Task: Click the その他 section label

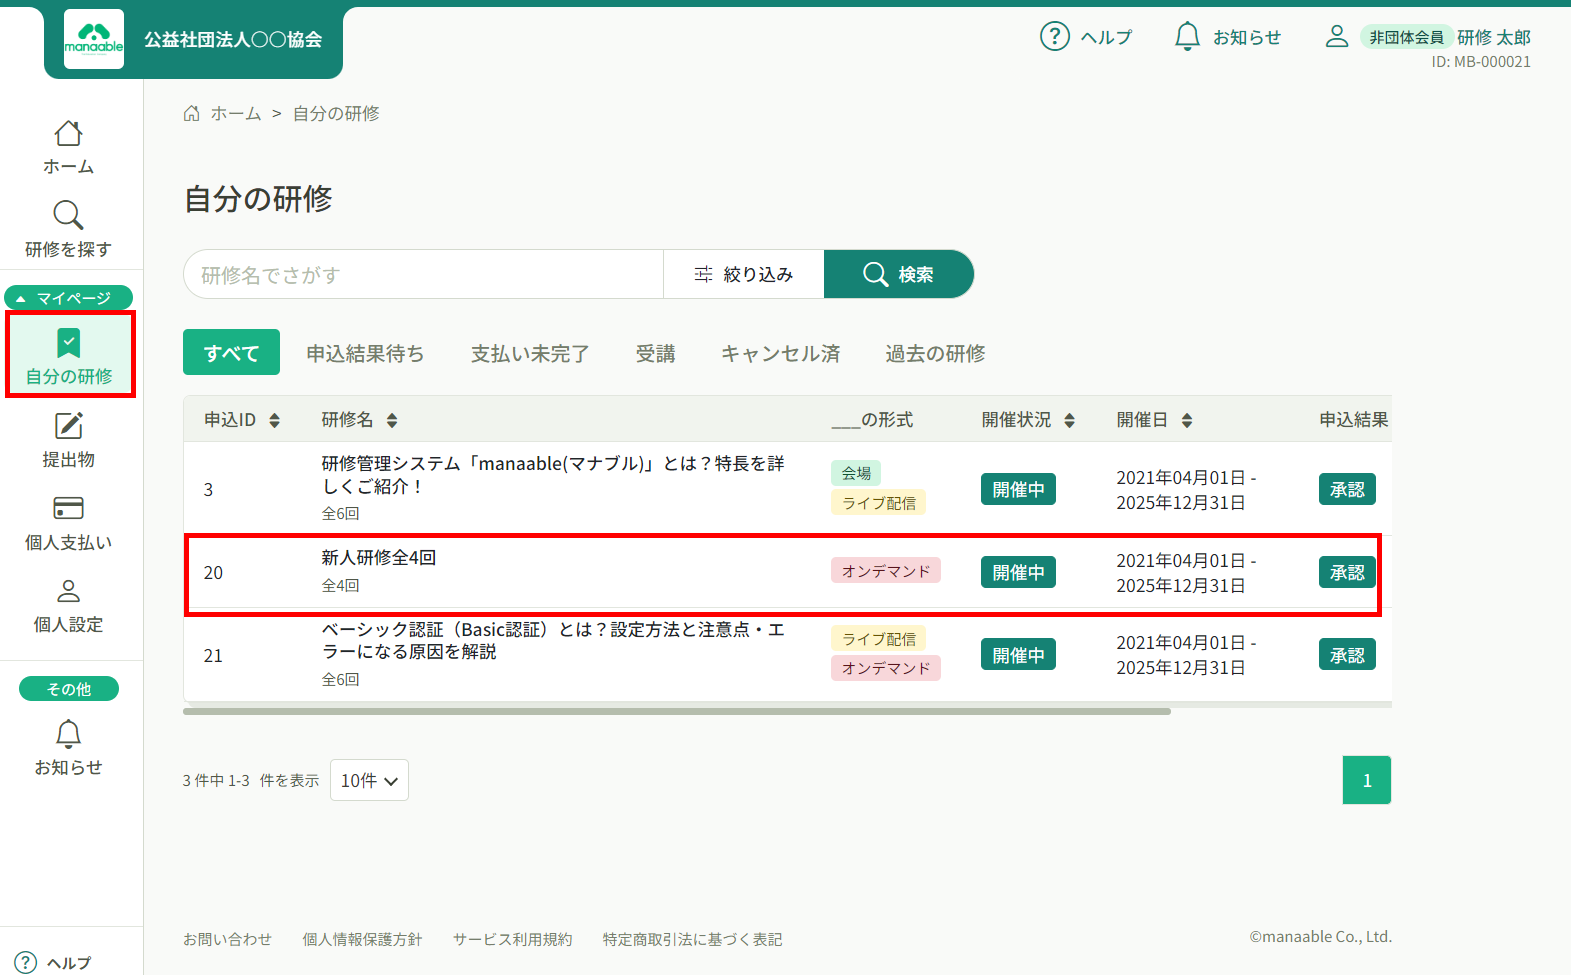Action: [69, 689]
